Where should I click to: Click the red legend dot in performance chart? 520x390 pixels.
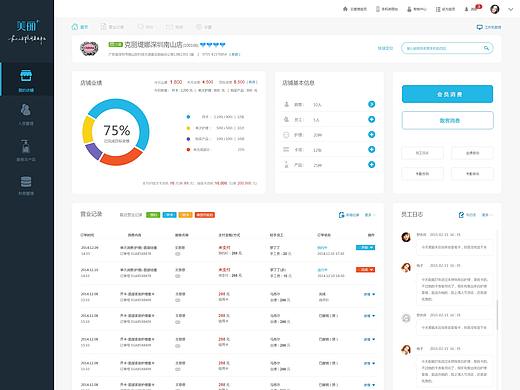coord(188,150)
